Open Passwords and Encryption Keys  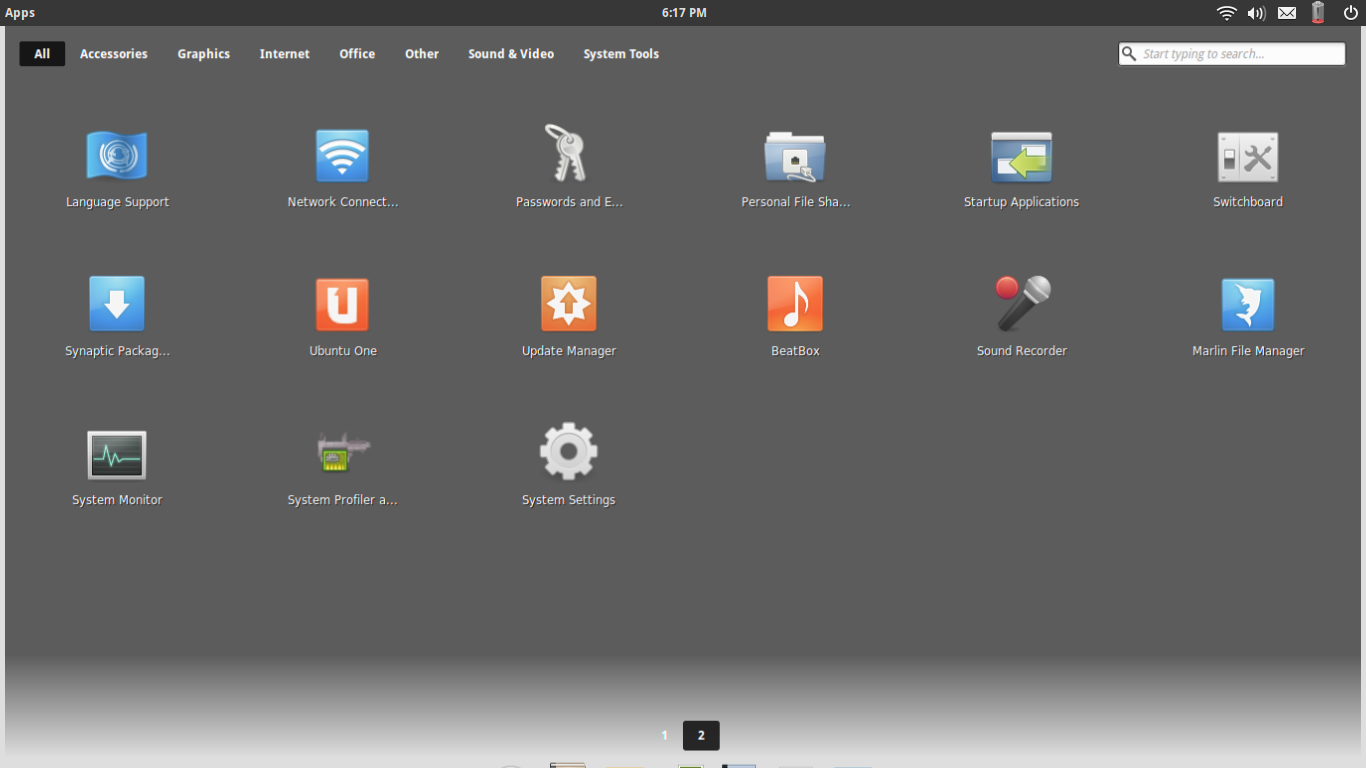[568, 153]
